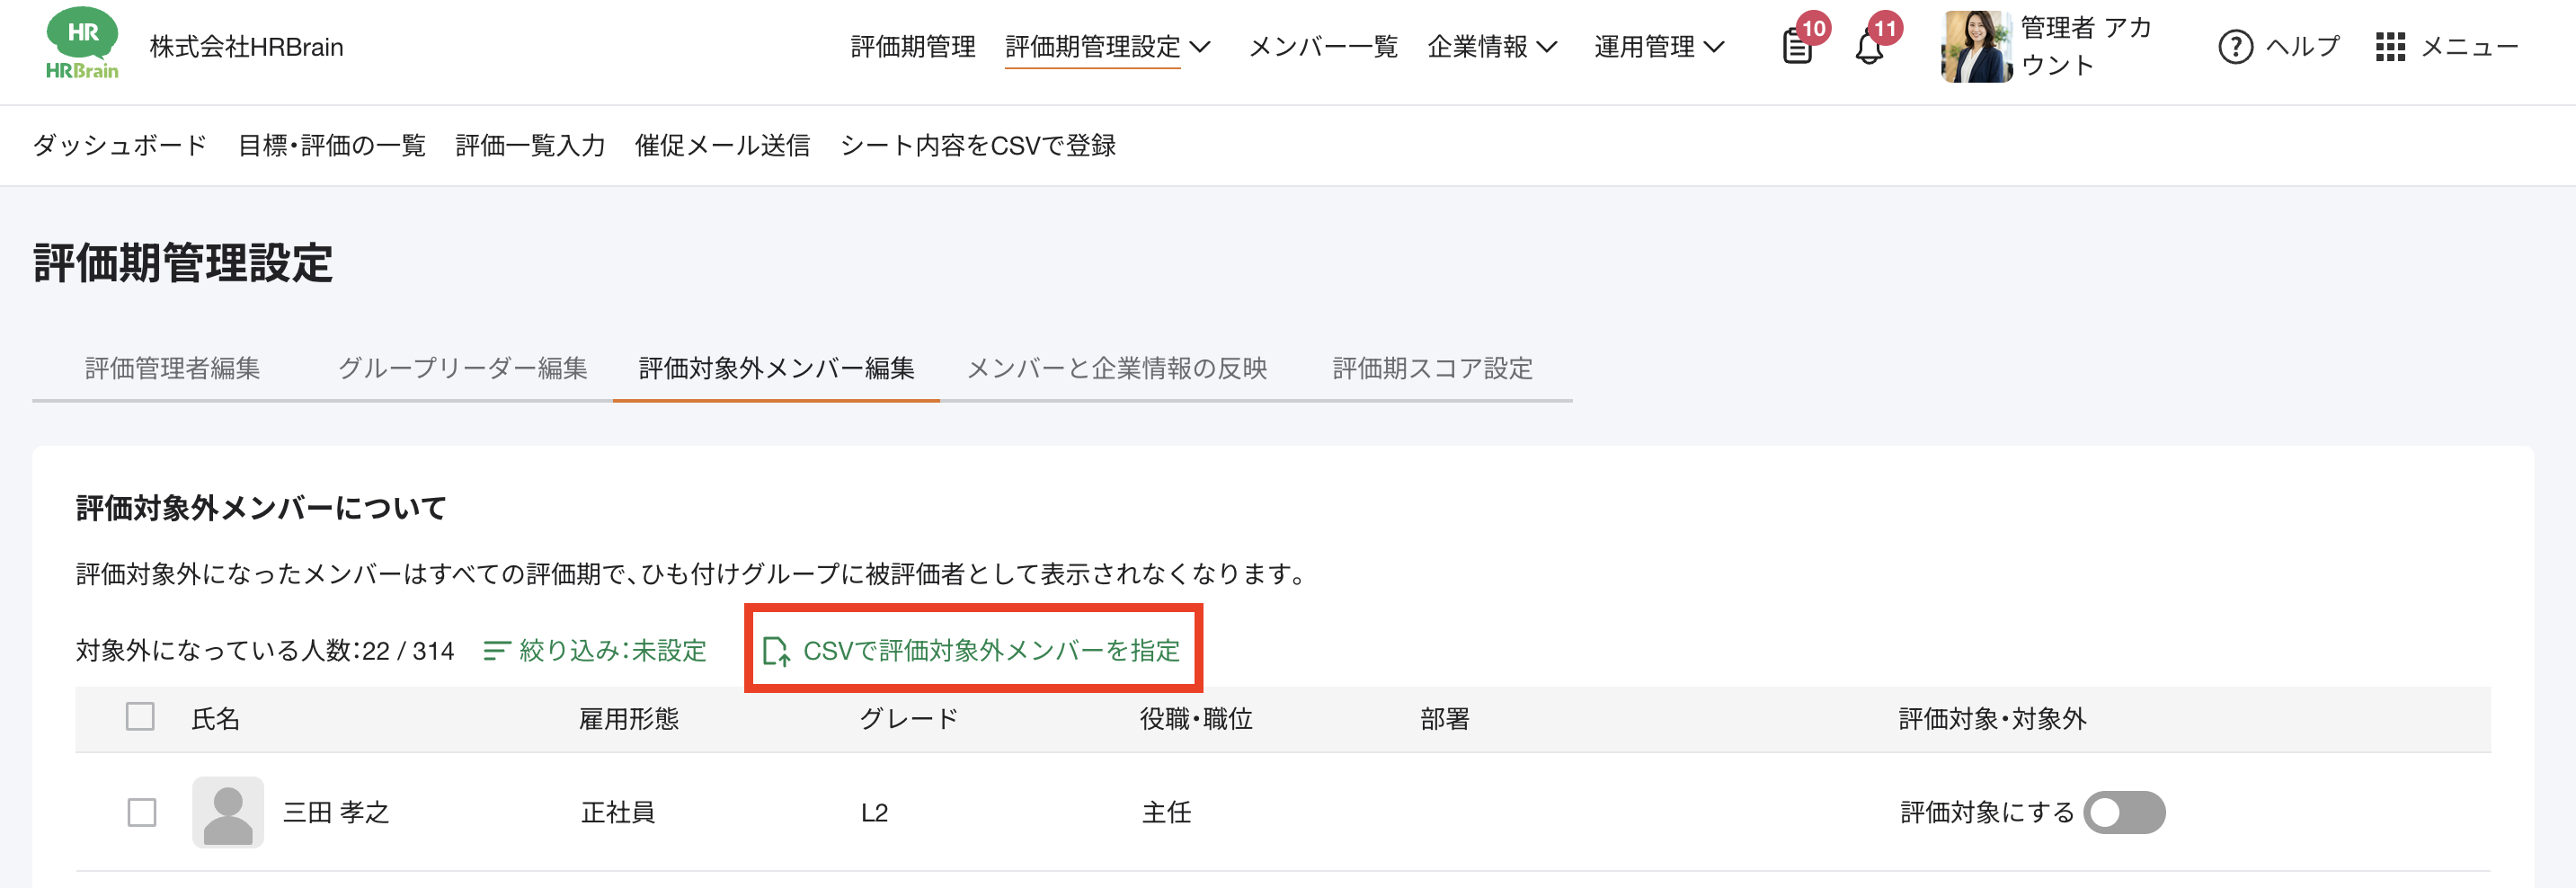2576x888 pixels.
Task: Click 三田 孝之's avatar placeholder
Action: [x=228, y=812]
